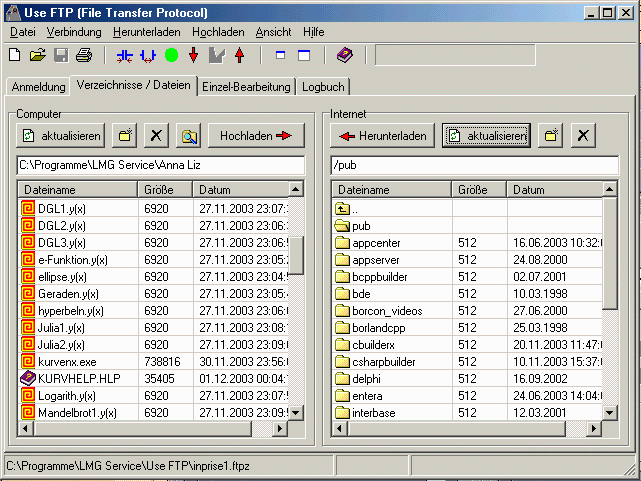Create new folder in Computer panel

126,135
